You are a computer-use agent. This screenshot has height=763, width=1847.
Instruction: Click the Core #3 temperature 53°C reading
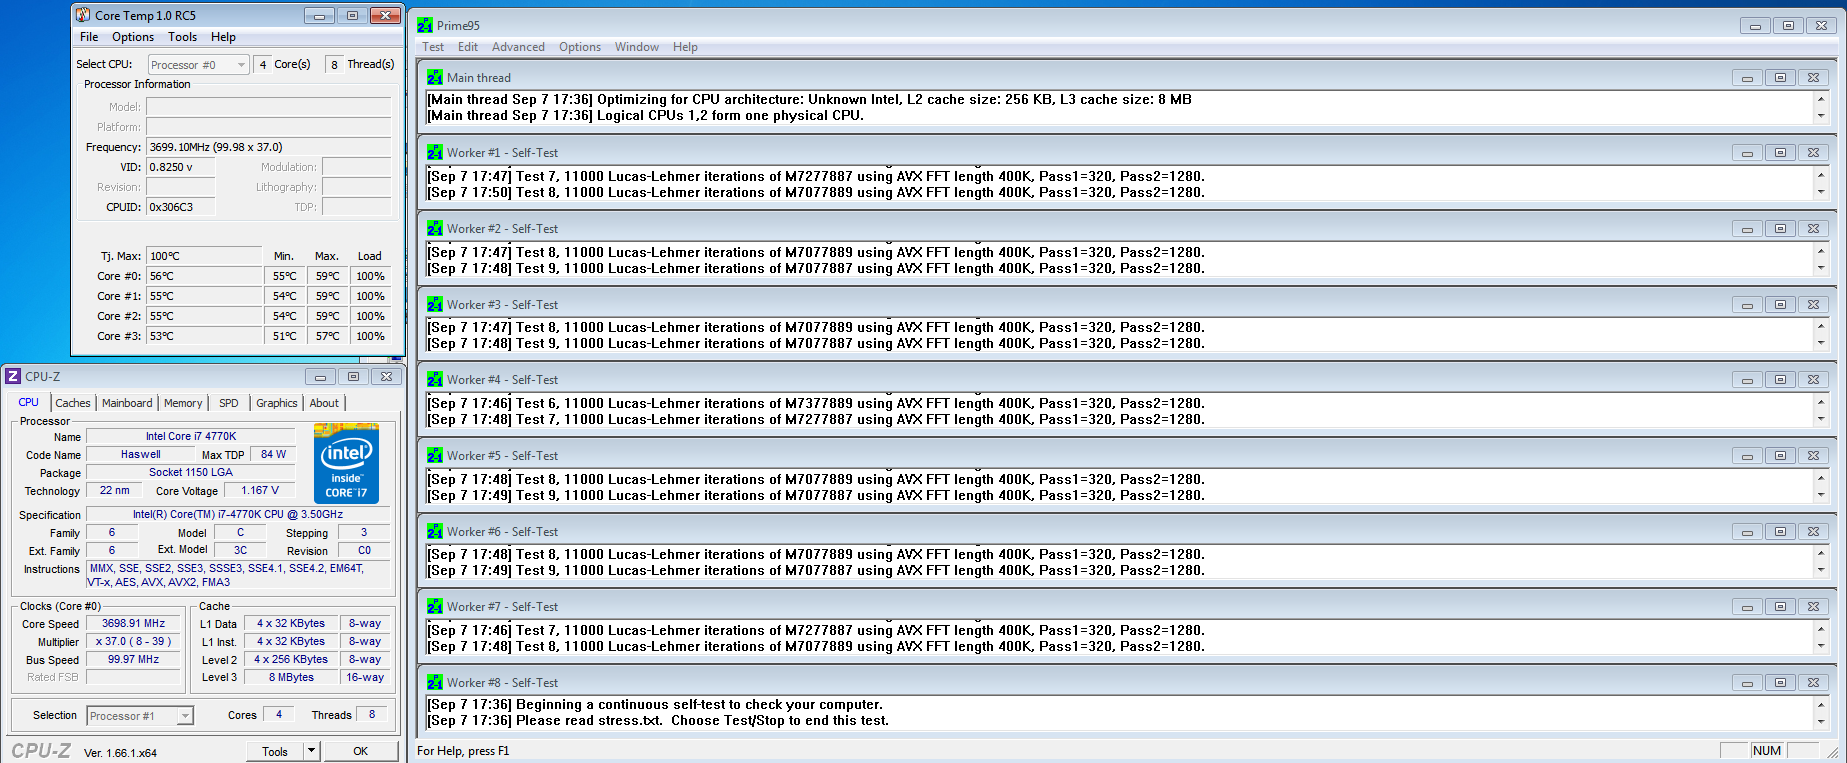[x=204, y=336]
